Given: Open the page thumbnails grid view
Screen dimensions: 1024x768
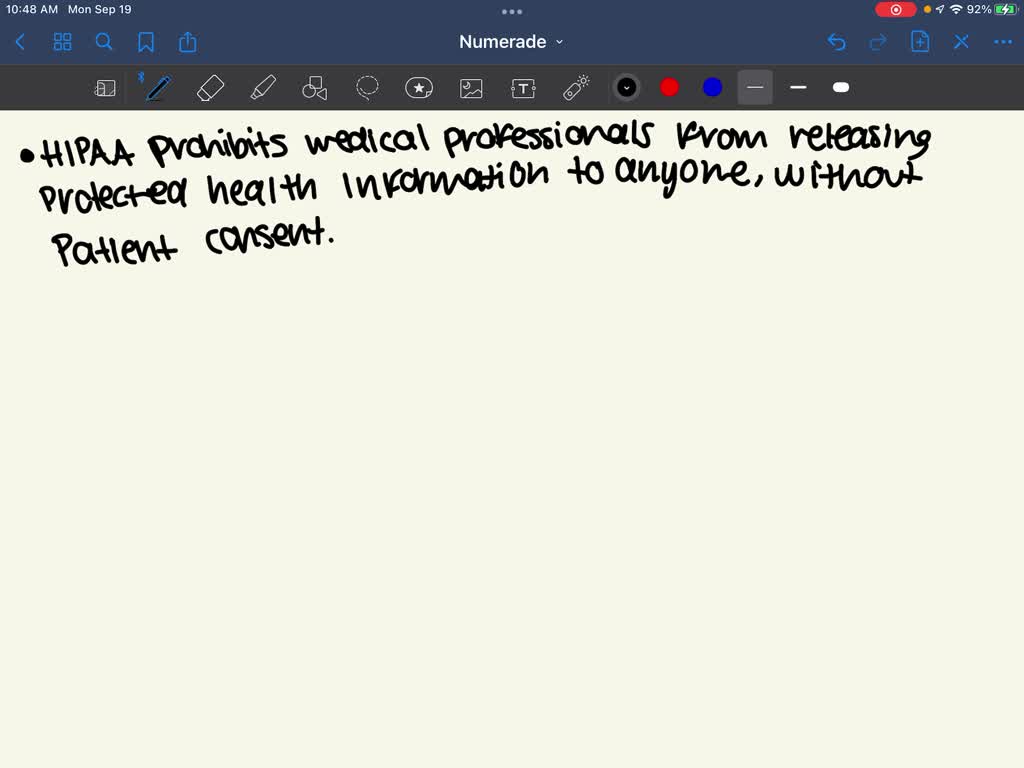Looking at the screenshot, I should click(x=62, y=42).
